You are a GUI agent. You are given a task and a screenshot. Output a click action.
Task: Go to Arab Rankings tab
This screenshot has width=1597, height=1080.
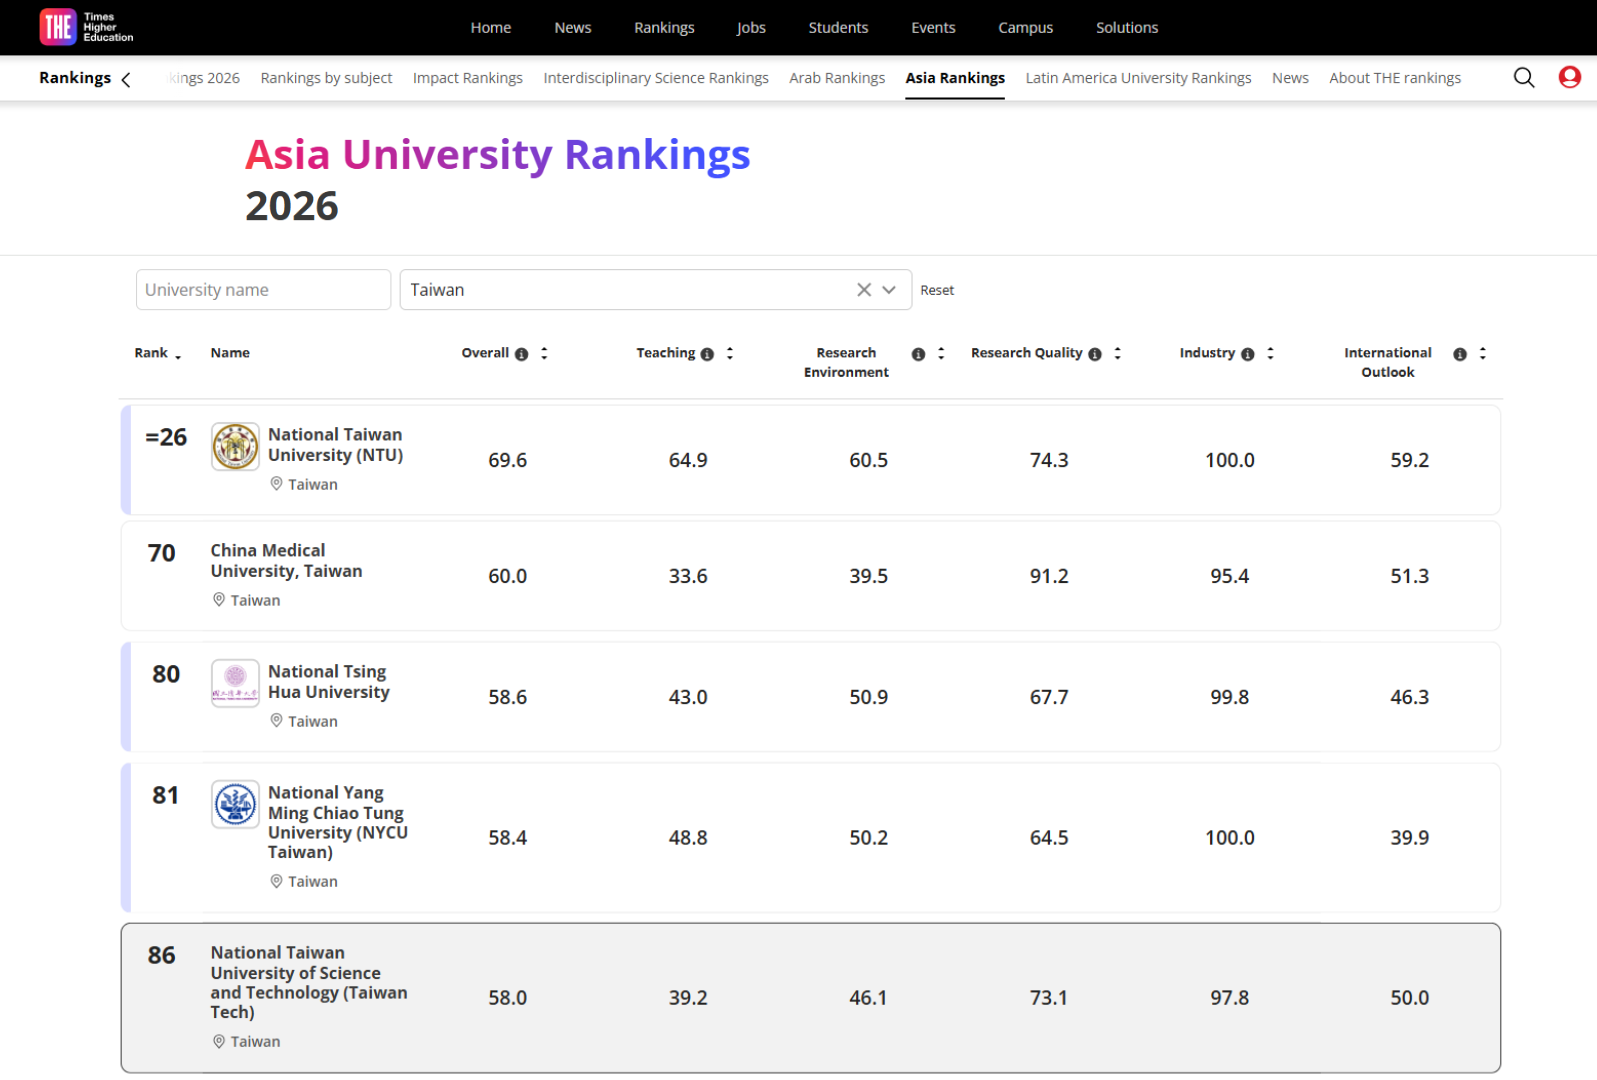pyautogui.click(x=837, y=78)
